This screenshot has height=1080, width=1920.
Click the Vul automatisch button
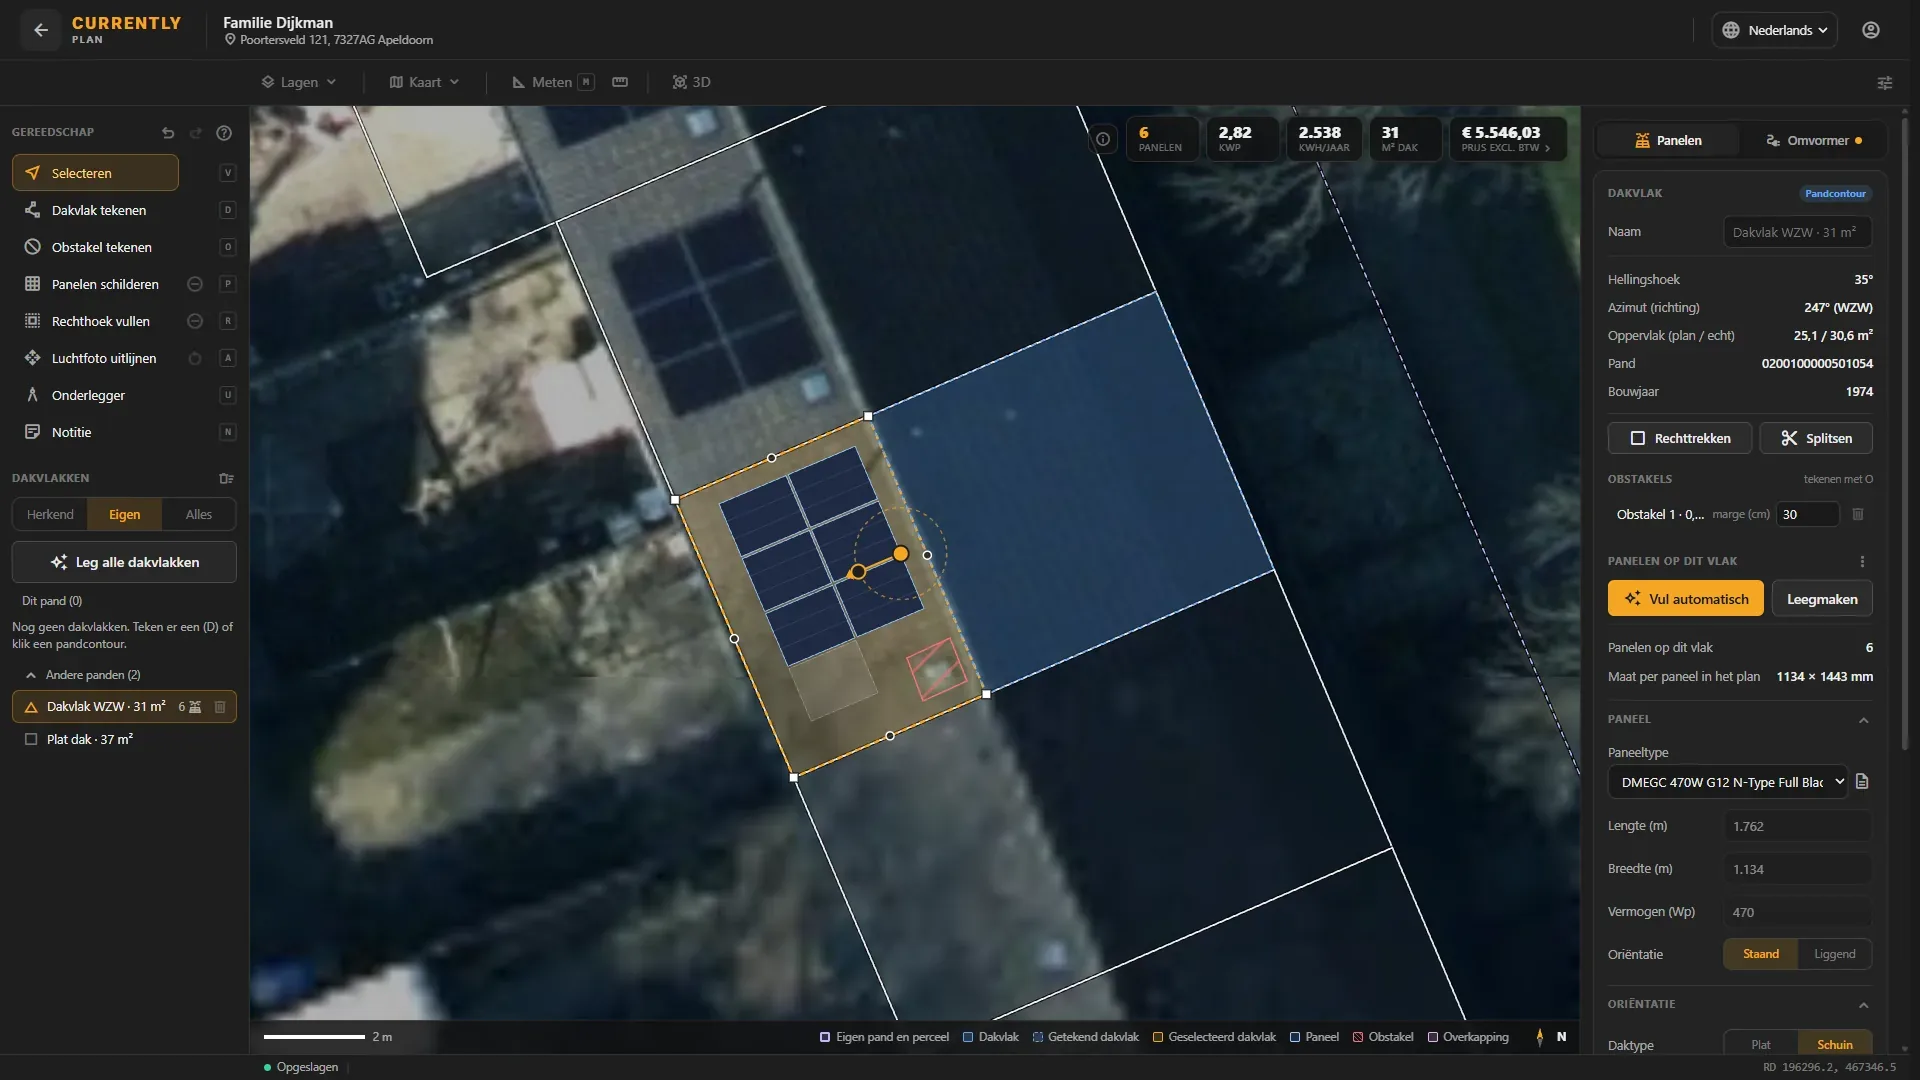1686,599
